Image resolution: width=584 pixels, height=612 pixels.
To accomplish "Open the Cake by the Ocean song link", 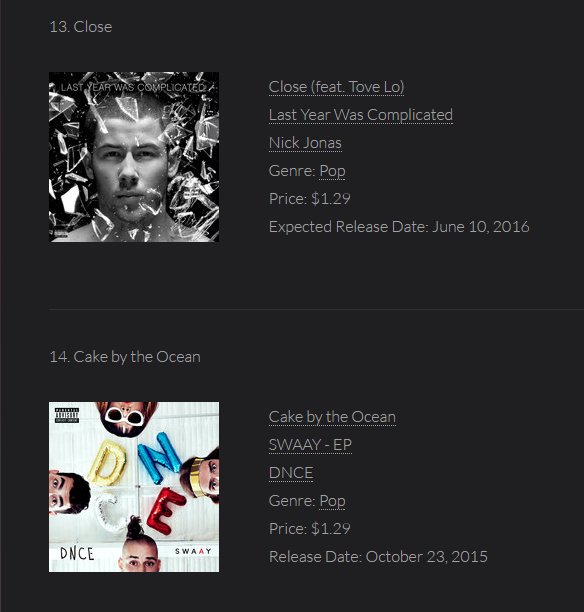I will point(332,417).
